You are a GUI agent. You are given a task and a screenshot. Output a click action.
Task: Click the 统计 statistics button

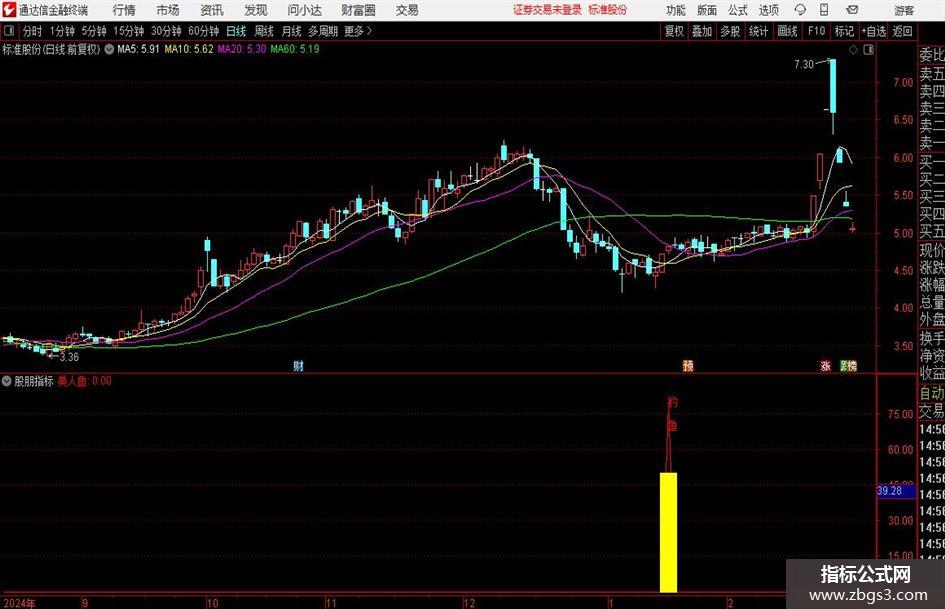click(x=758, y=31)
